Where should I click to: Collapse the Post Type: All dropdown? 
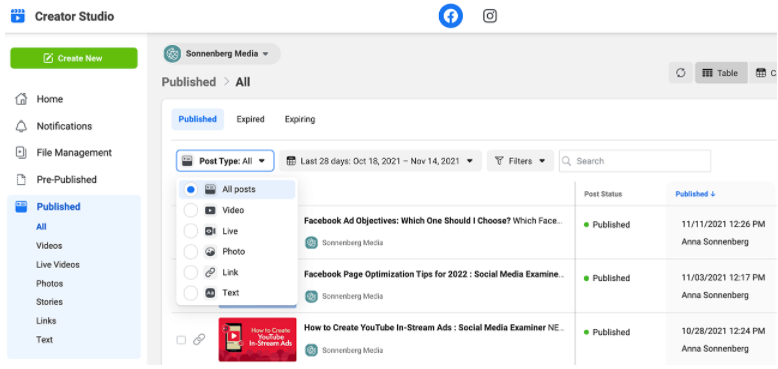225,161
